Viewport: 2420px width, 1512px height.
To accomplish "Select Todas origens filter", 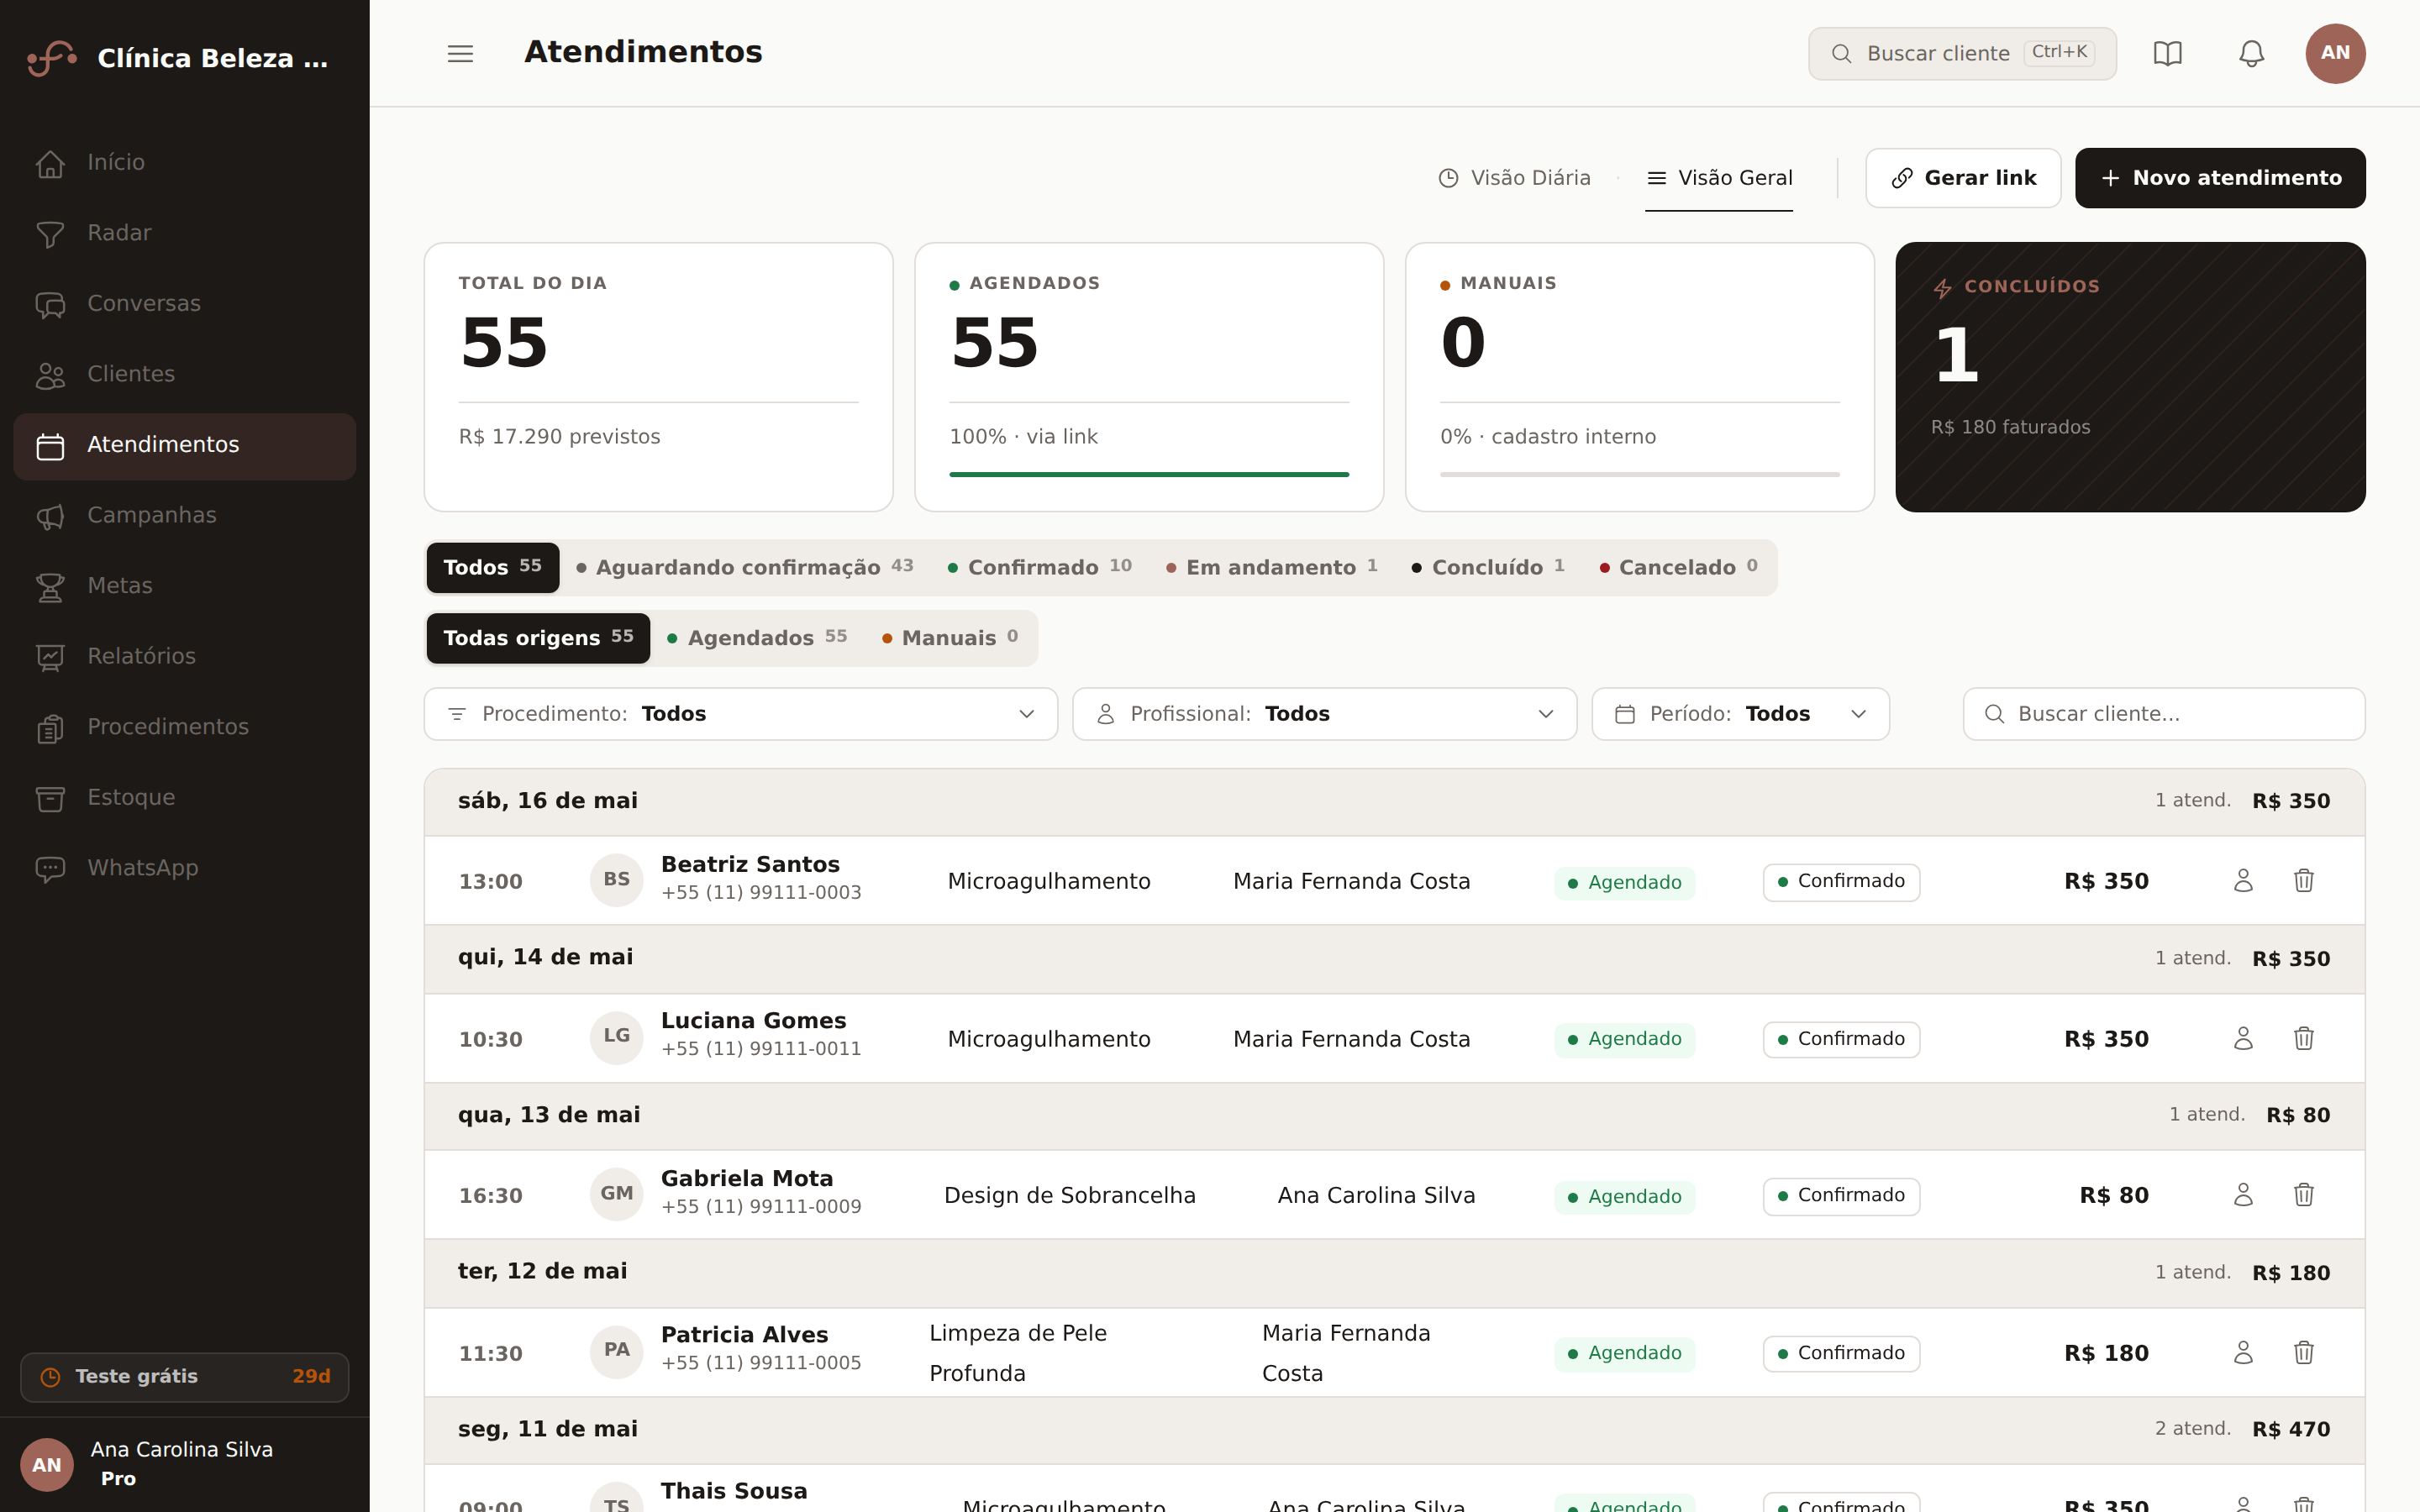I will coord(538,638).
